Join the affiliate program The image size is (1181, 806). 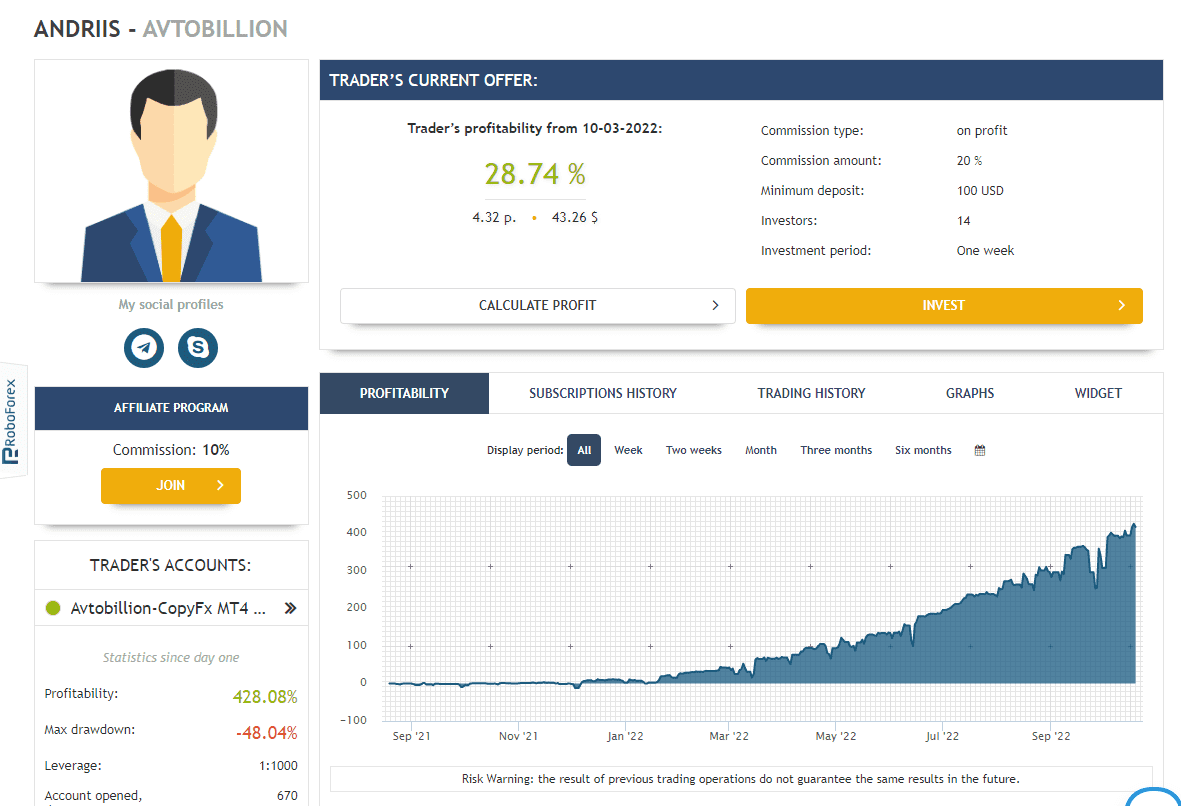[171, 486]
